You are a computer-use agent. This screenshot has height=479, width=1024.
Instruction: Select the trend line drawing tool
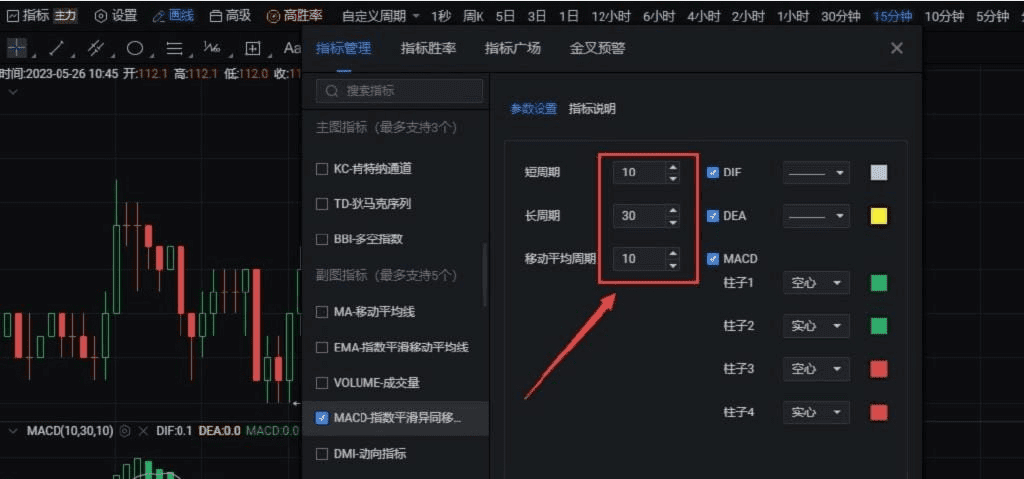pos(57,48)
